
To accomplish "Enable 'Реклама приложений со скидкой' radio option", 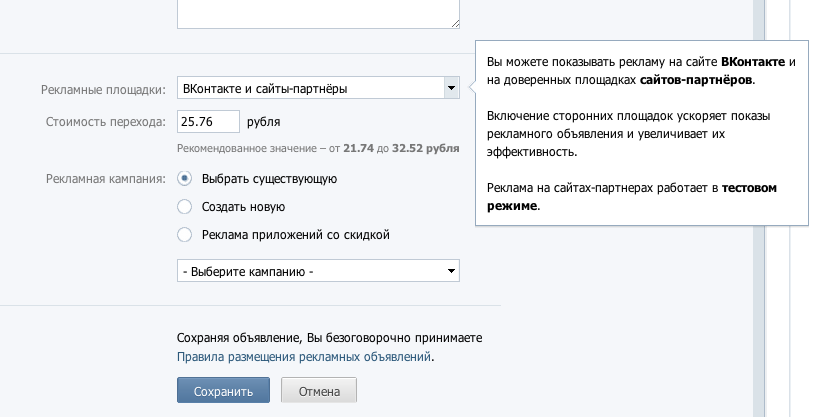I will click(x=183, y=235).
